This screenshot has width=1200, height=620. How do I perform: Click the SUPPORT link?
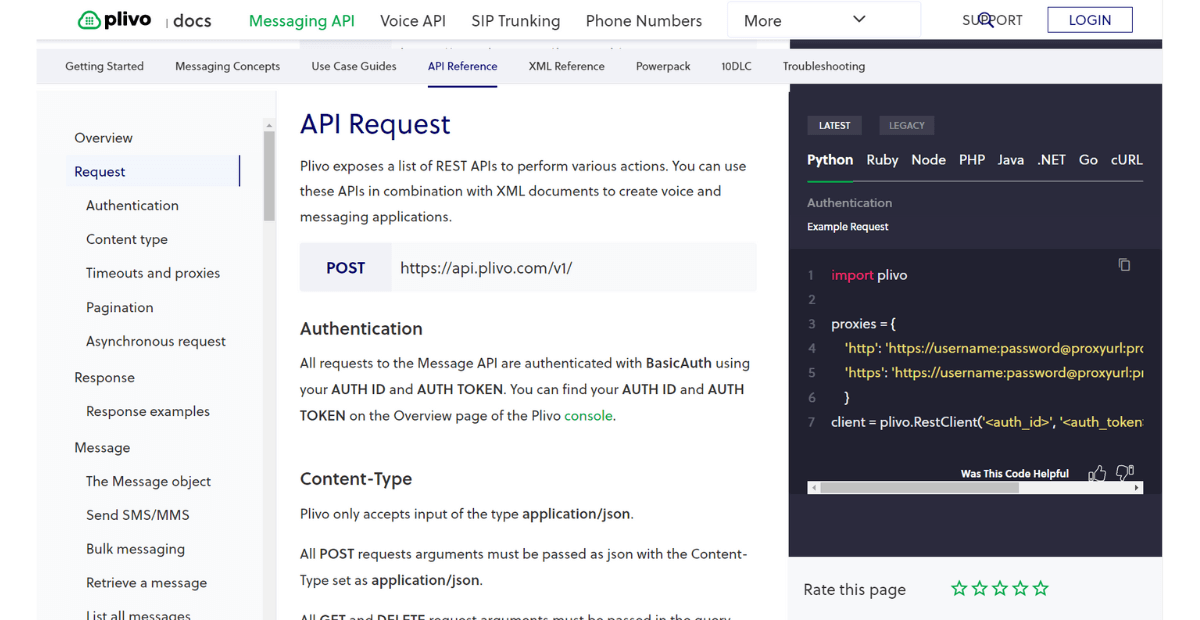pos(992,20)
